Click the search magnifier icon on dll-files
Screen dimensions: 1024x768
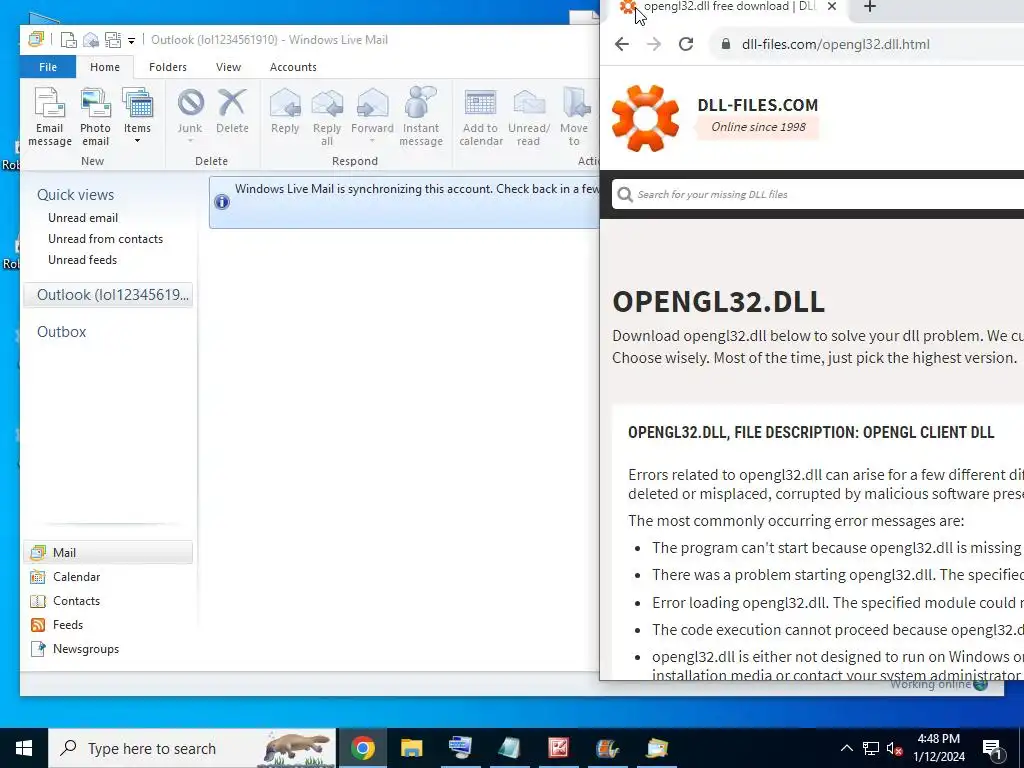pos(625,195)
